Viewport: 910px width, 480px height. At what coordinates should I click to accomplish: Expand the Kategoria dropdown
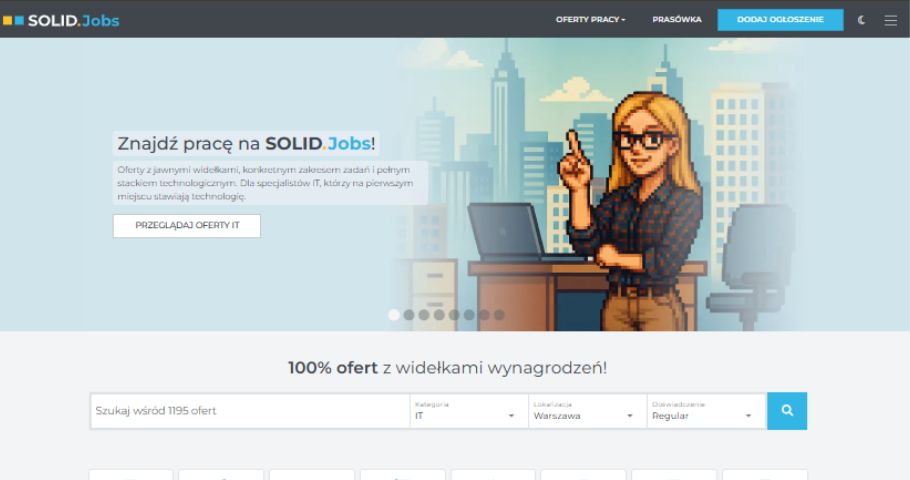click(x=469, y=411)
